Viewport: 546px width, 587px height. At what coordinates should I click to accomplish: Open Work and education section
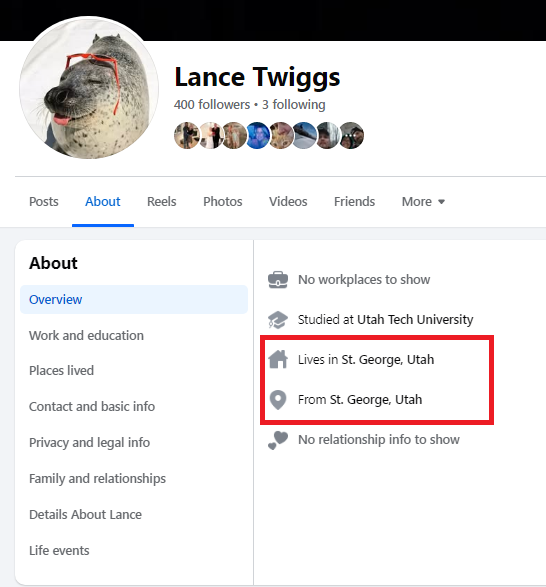coord(87,335)
